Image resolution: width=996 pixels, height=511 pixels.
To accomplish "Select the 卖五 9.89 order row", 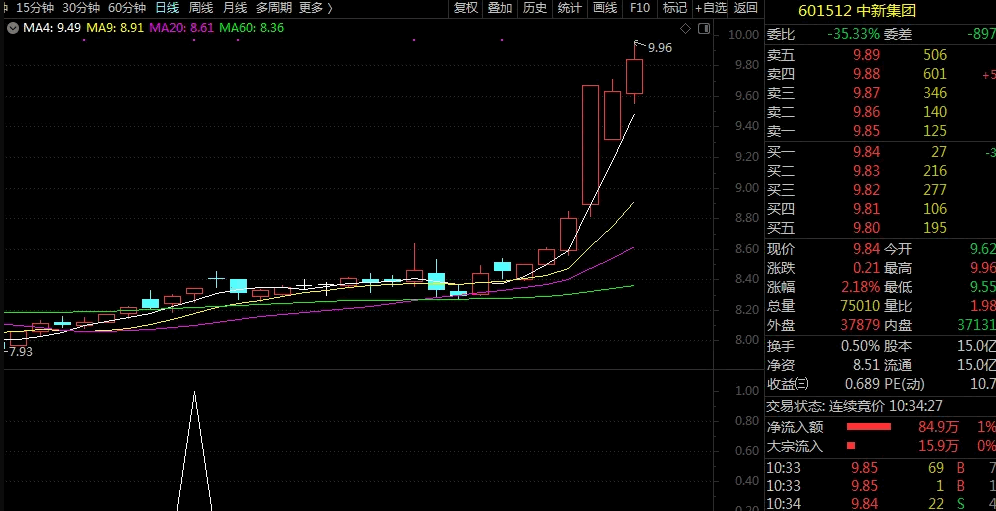I will [880, 55].
